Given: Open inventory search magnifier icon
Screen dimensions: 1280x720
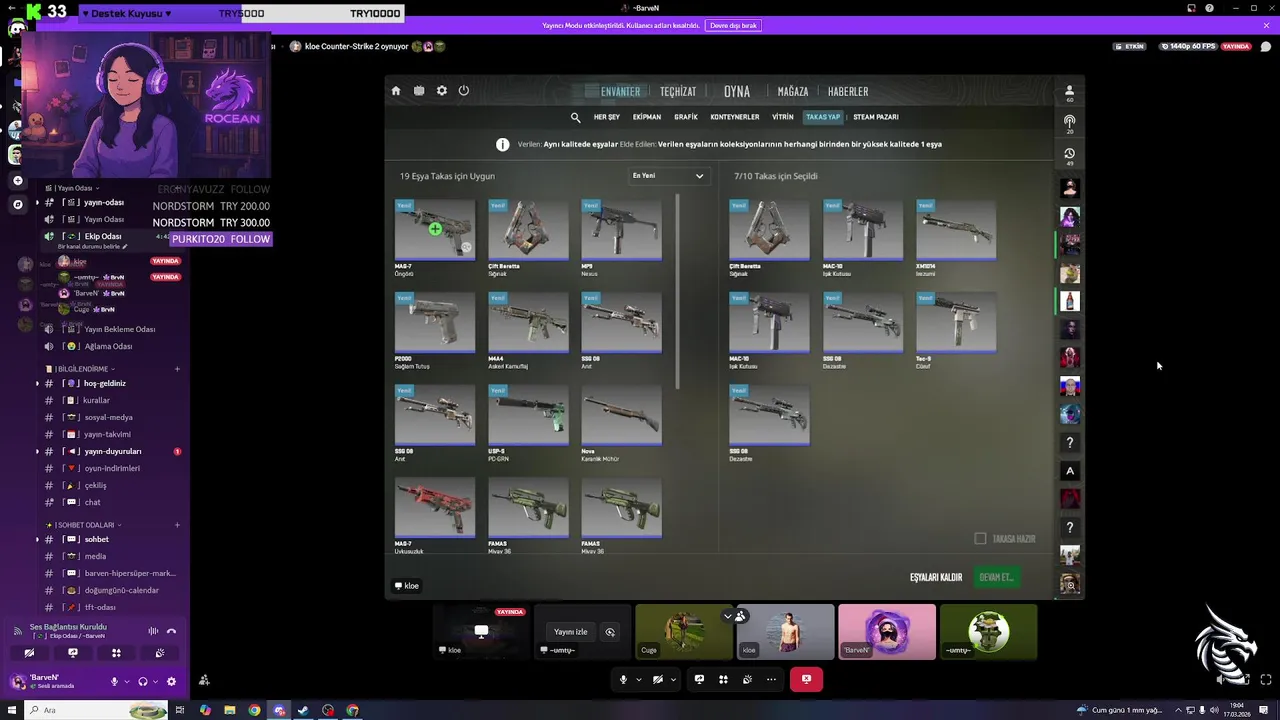Looking at the screenshot, I should (576, 117).
